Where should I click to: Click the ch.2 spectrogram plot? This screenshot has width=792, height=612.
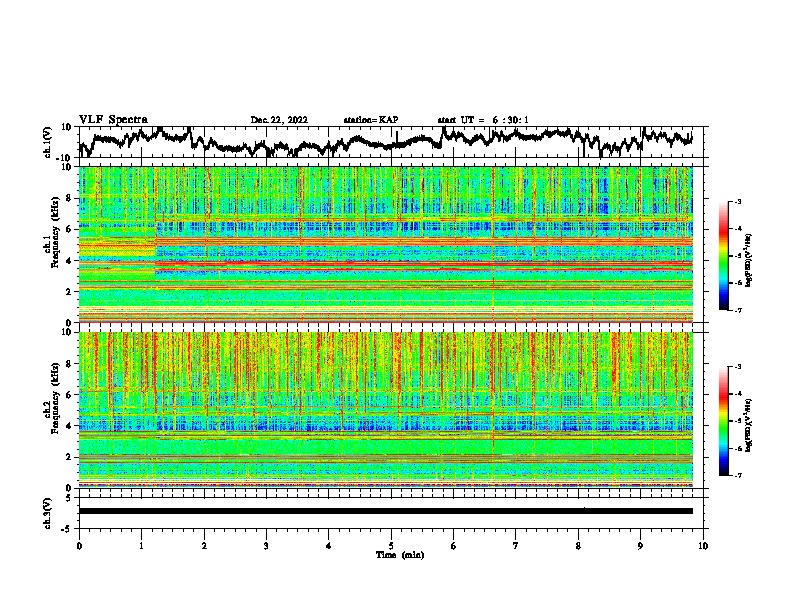coord(386,410)
